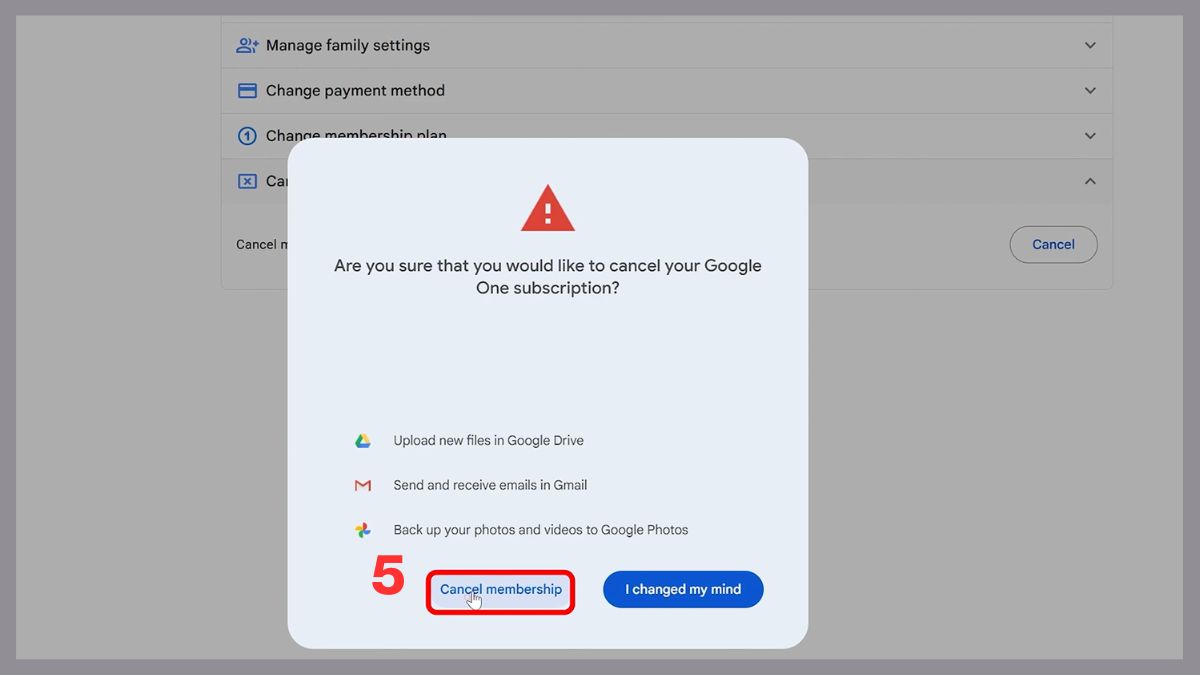Confirm with Cancel membership button
Screen dimensions: 1200x675
coord(501,590)
